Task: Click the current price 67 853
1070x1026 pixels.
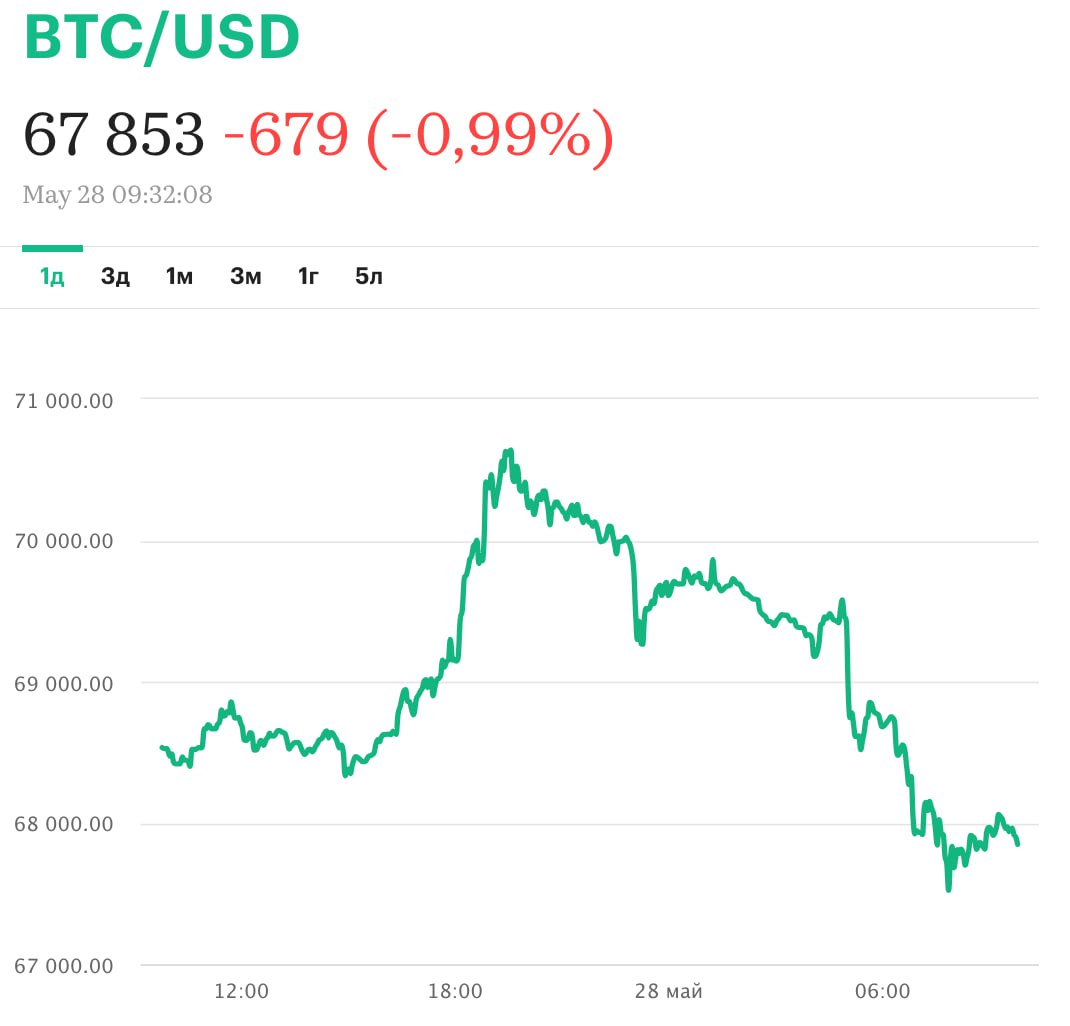Action: pyautogui.click(x=113, y=134)
